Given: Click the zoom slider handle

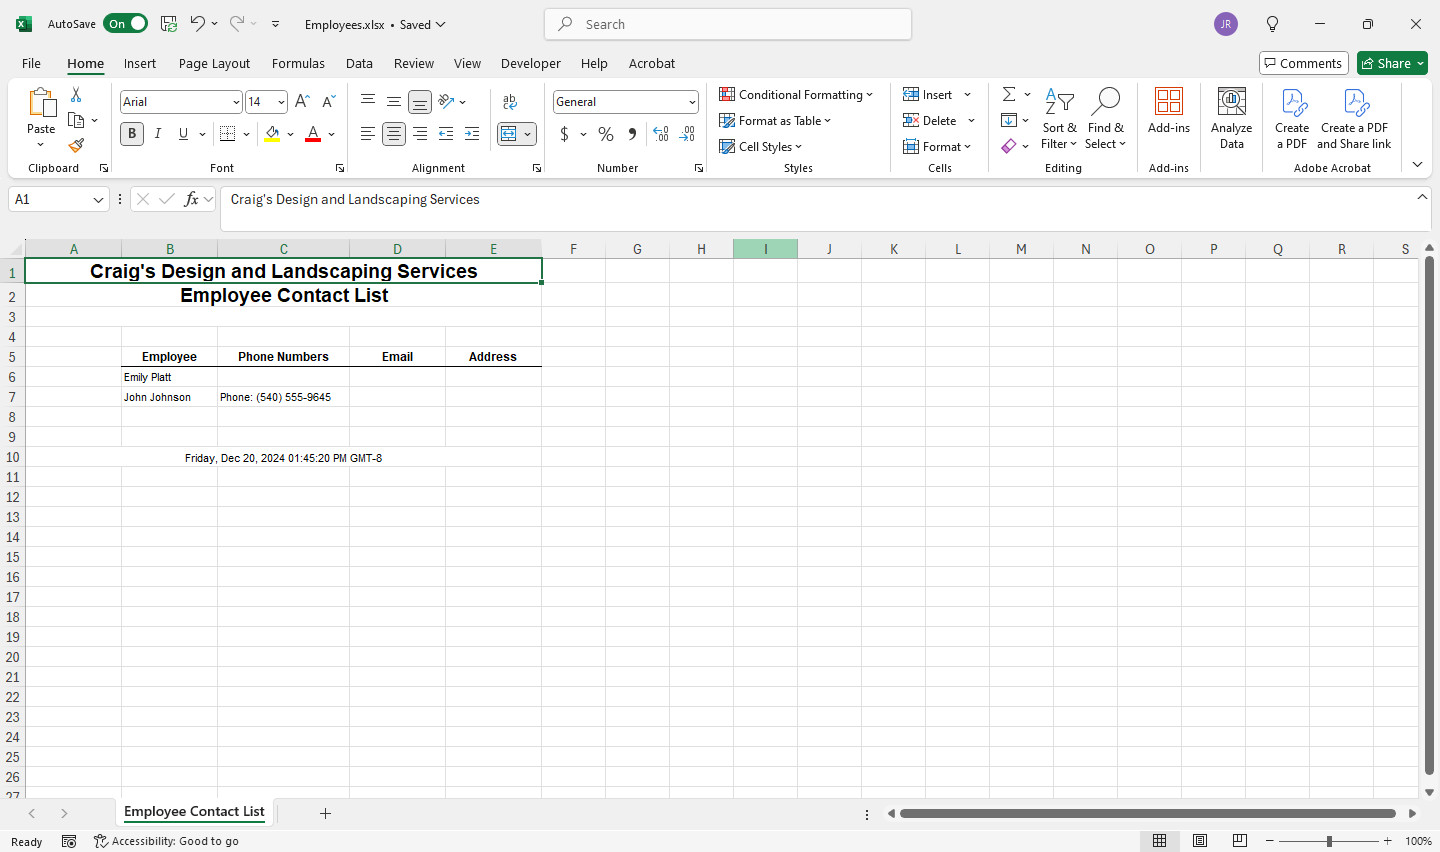Looking at the screenshot, I should point(1329,841).
